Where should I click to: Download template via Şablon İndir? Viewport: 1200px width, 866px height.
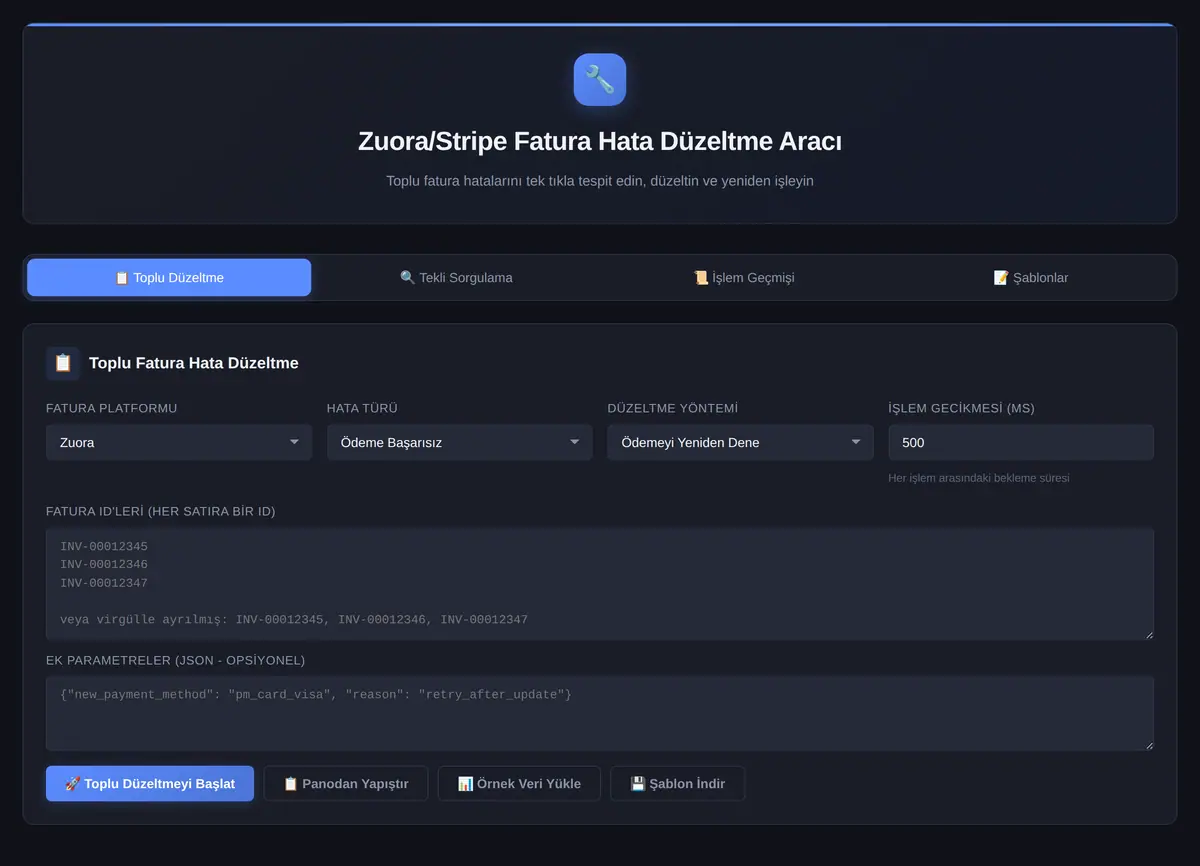pos(677,783)
